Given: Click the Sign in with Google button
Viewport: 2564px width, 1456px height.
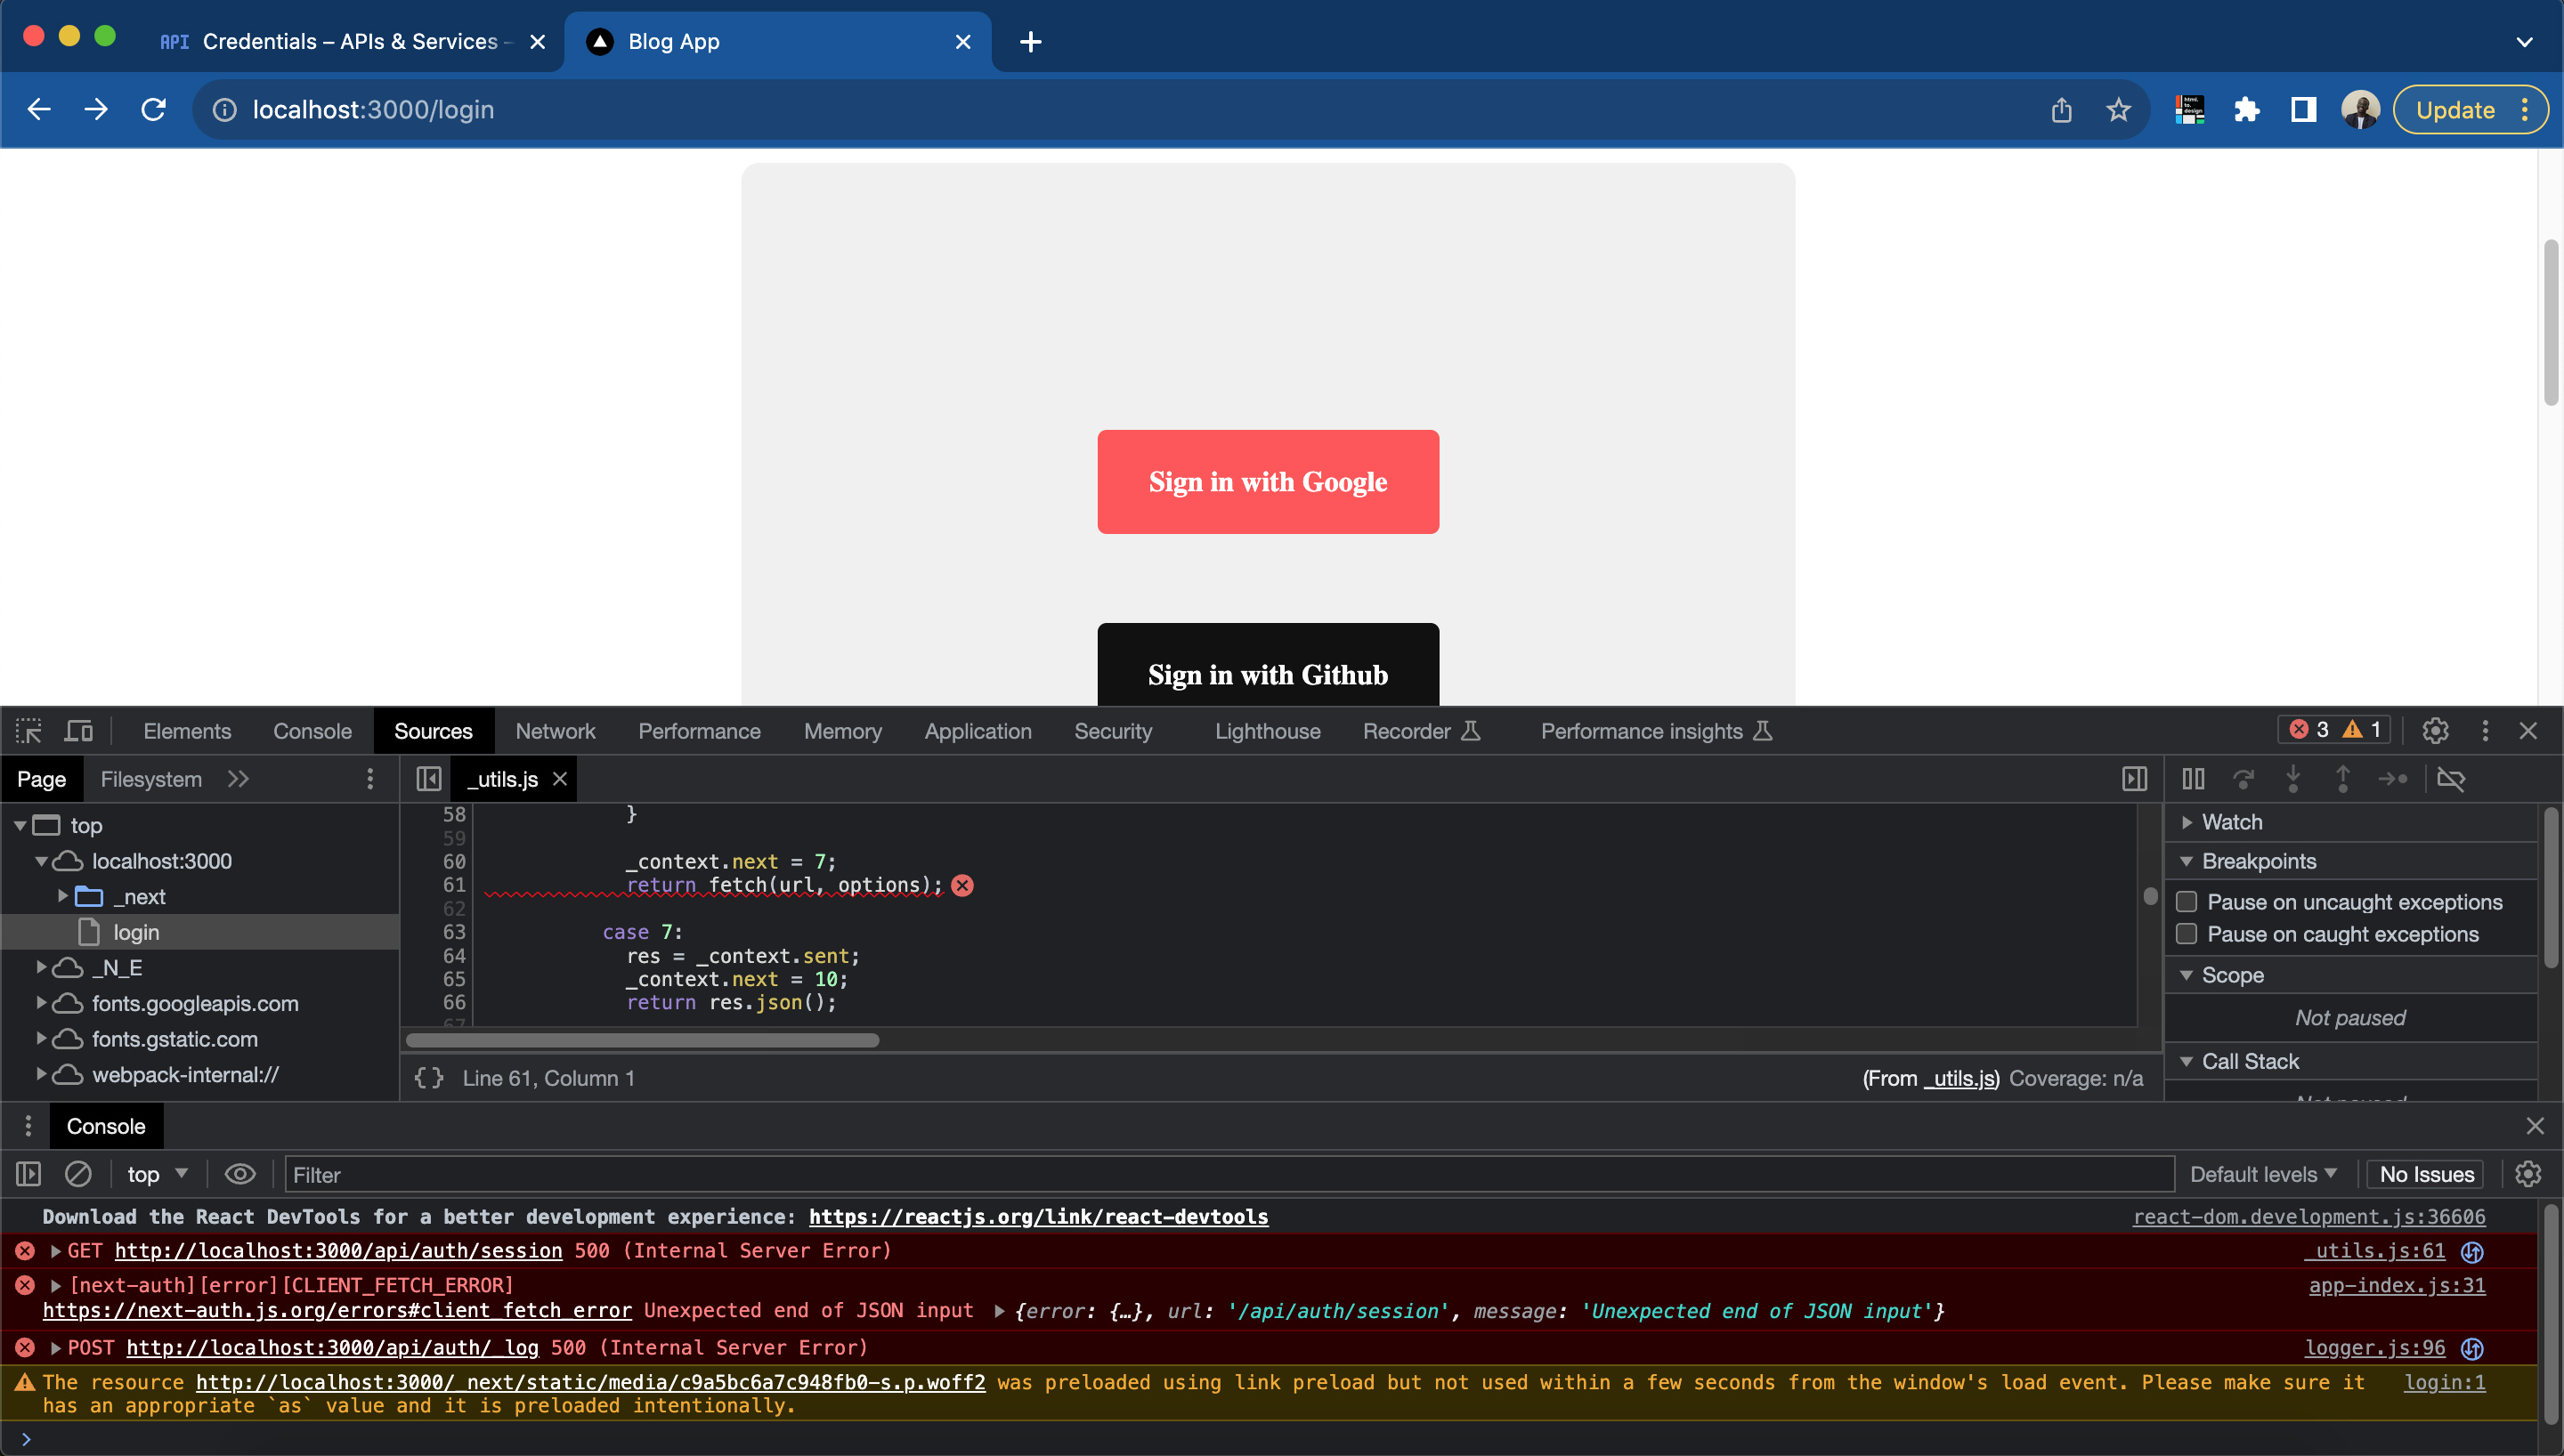Looking at the screenshot, I should (1268, 482).
